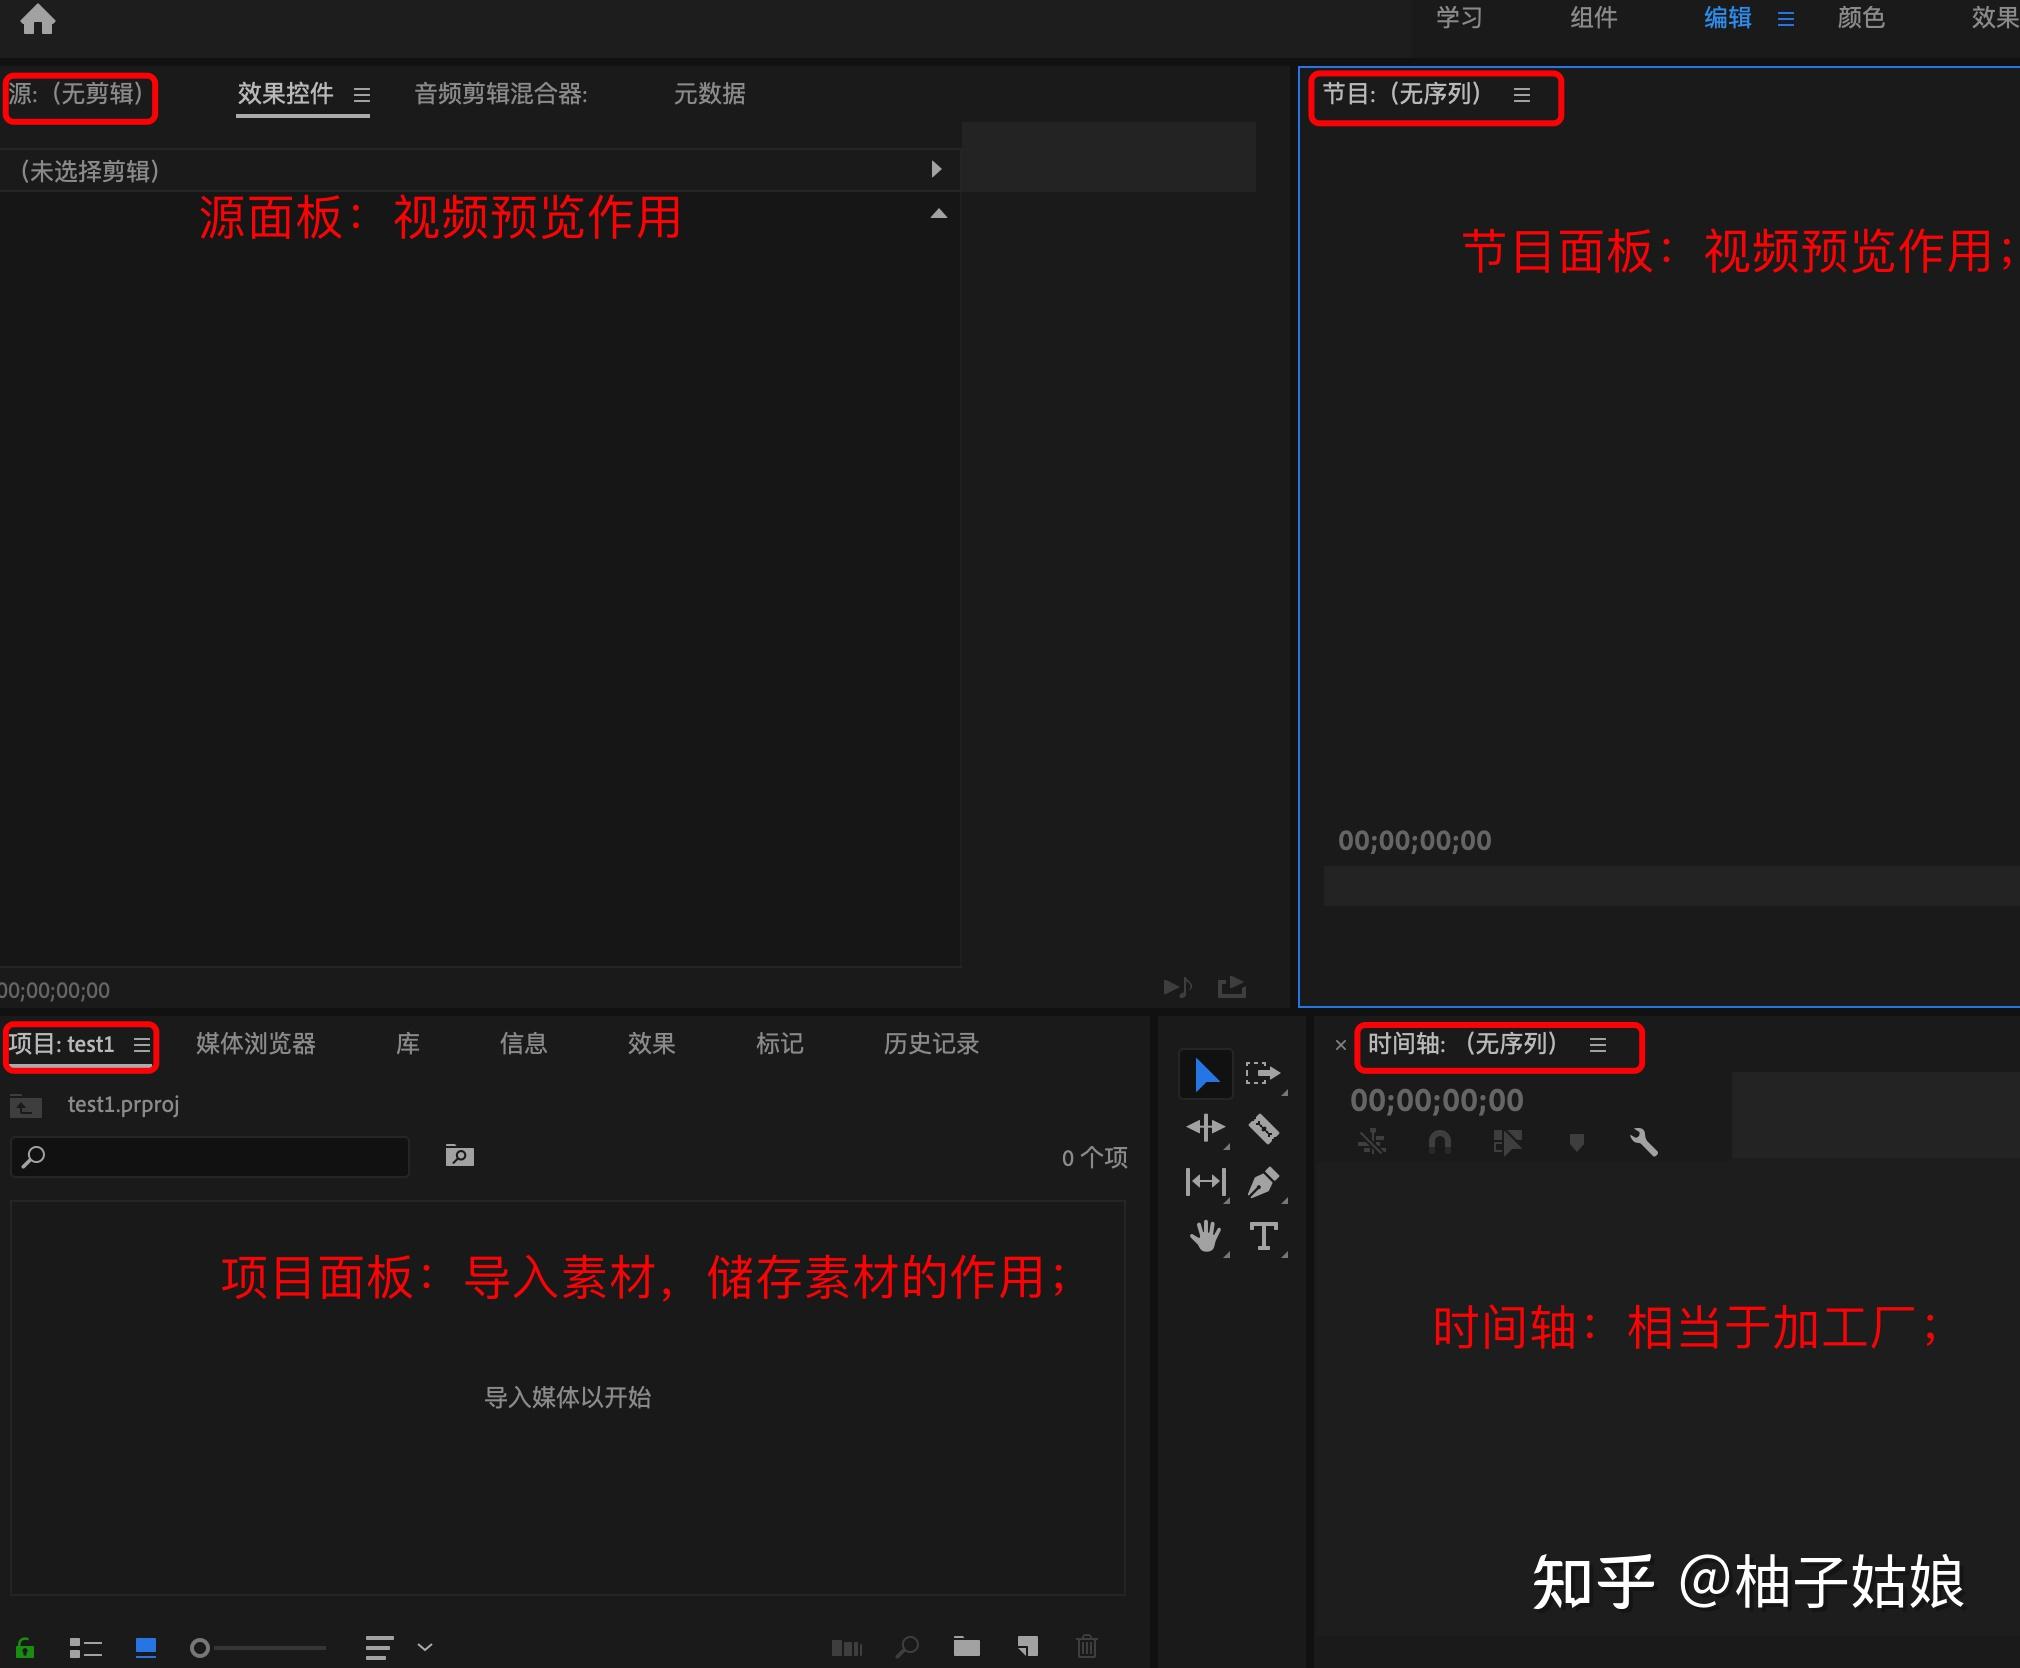Open timeline display settings wrench

pos(1644,1142)
